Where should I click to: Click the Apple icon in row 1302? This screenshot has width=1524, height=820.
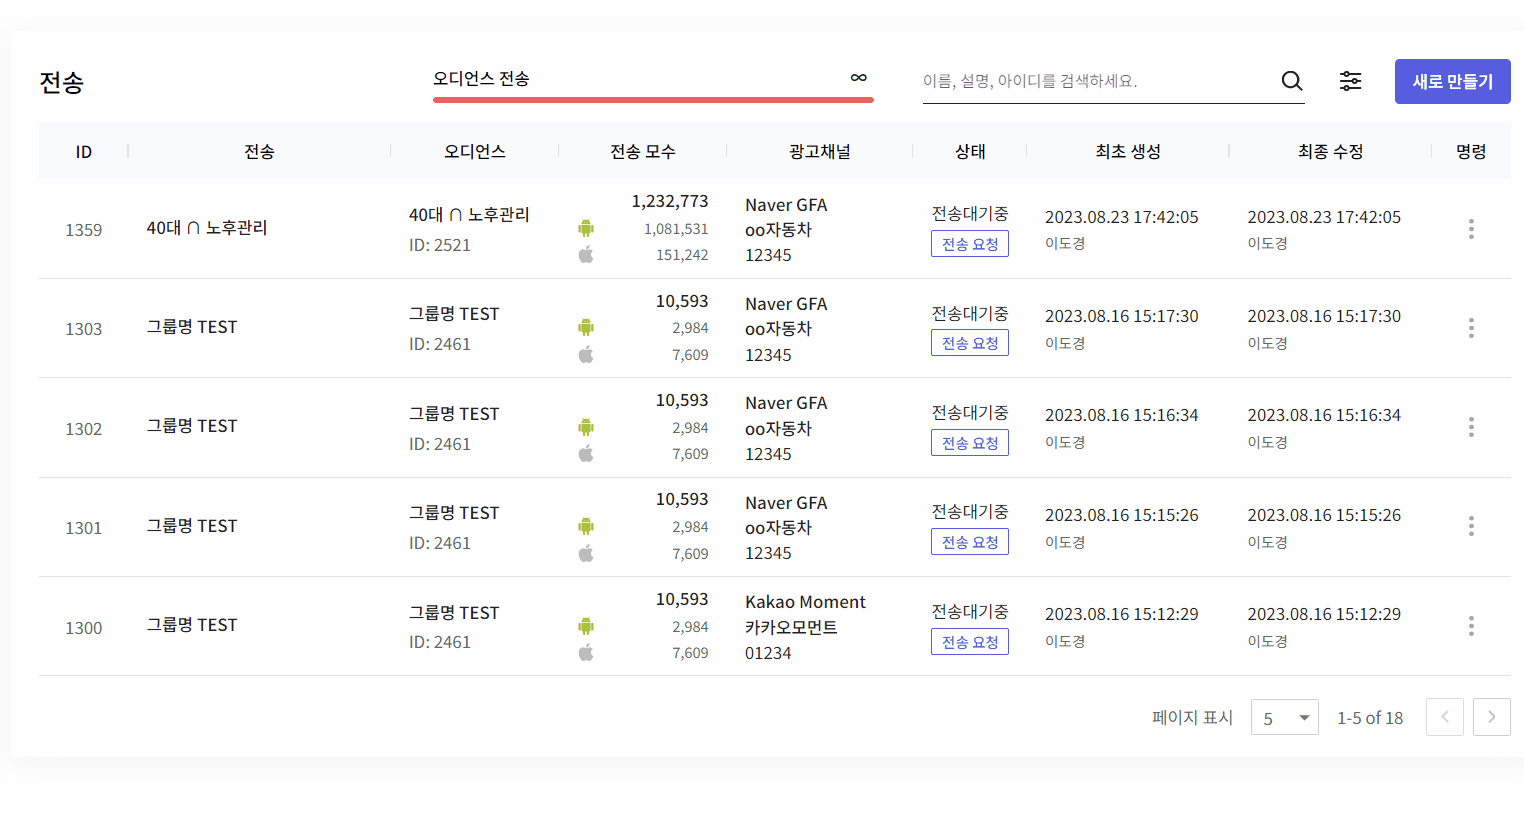586,454
